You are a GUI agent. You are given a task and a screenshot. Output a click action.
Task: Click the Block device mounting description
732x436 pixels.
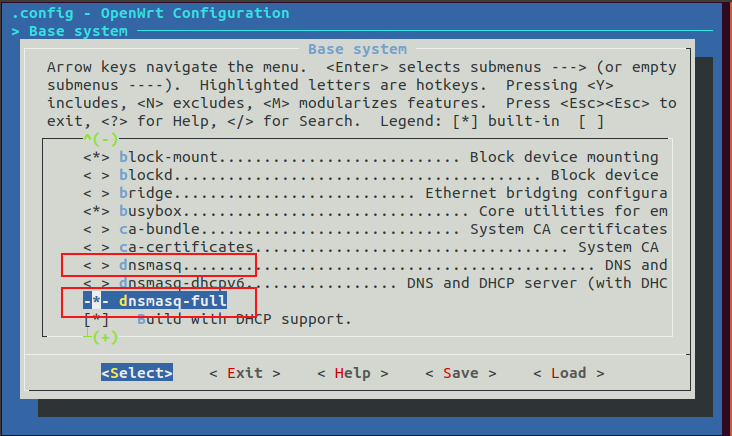coord(564,157)
